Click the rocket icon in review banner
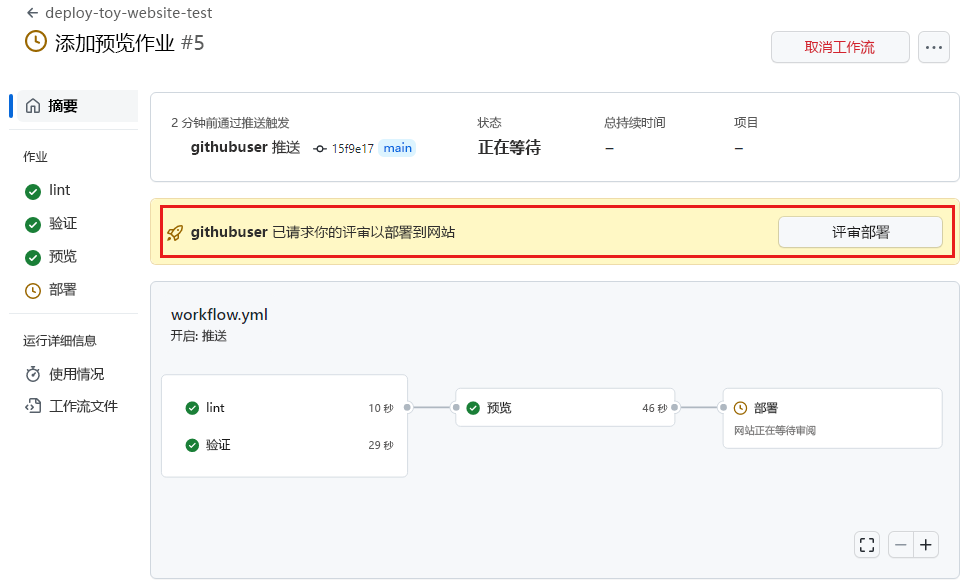The height and width of the screenshot is (587, 967). coord(175,233)
